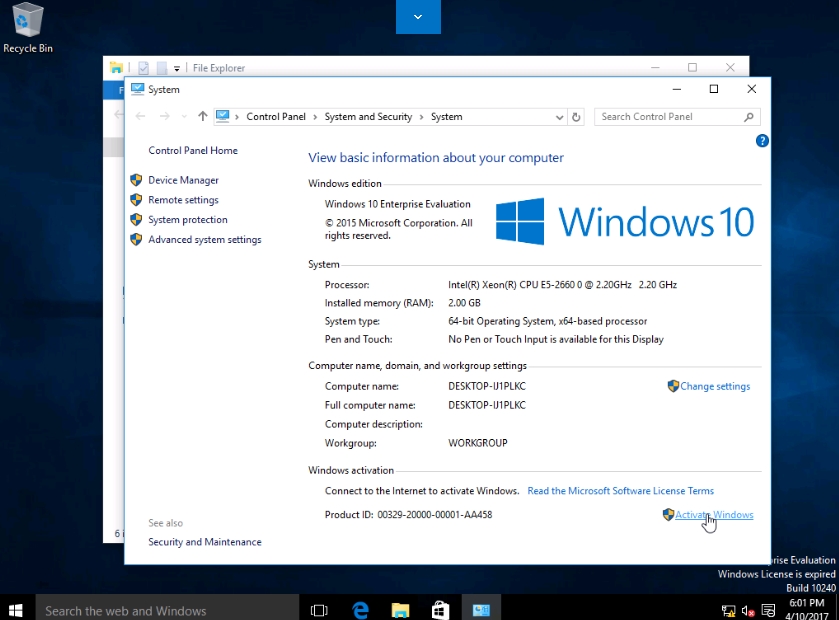Refresh the System control panel page
The image size is (839, 620).
(x=576, y=117)
